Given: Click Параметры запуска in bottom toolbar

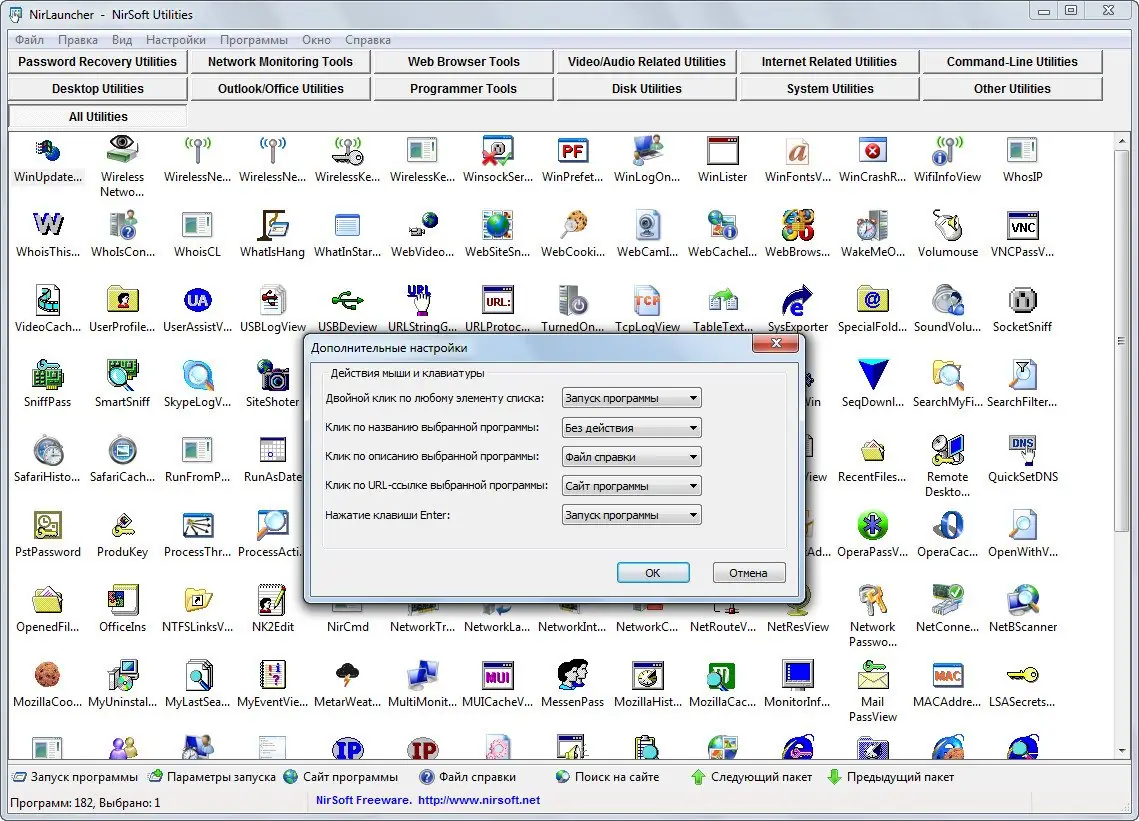Looking at the screenshot, I should point(212,777).
